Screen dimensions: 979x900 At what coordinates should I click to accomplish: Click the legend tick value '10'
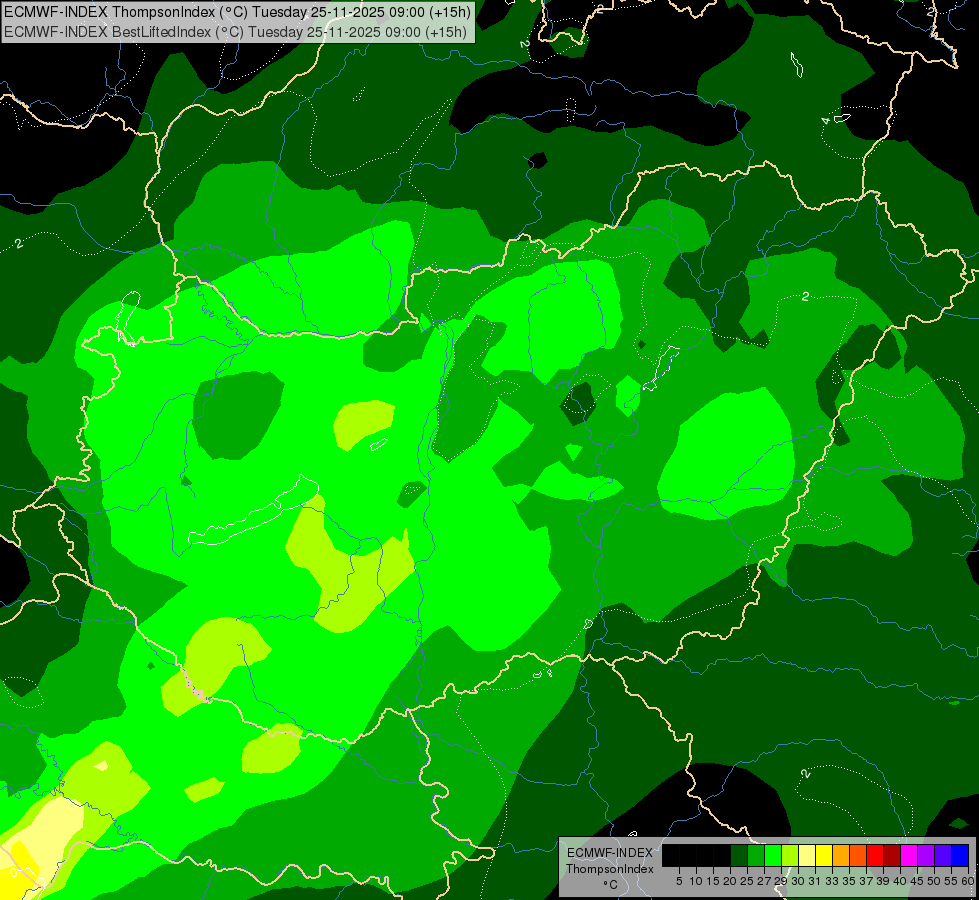coord(696,881)
